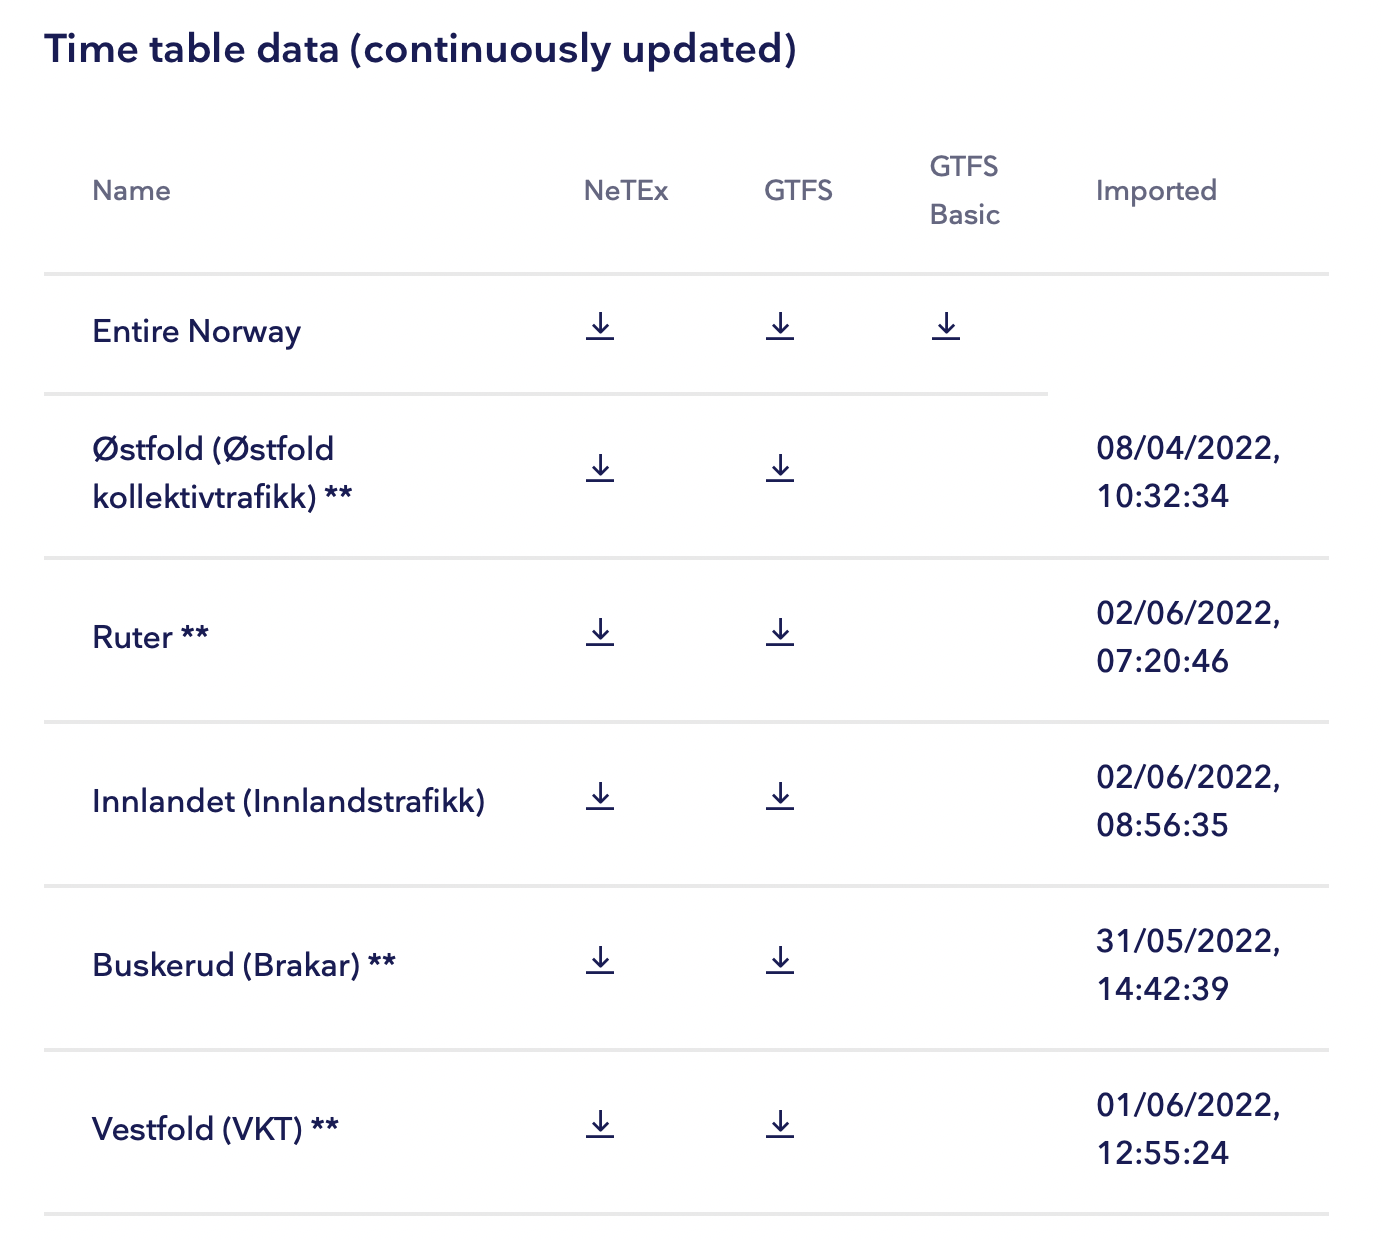
Task: Click the Imported column header
Action: coord(1156,190)
